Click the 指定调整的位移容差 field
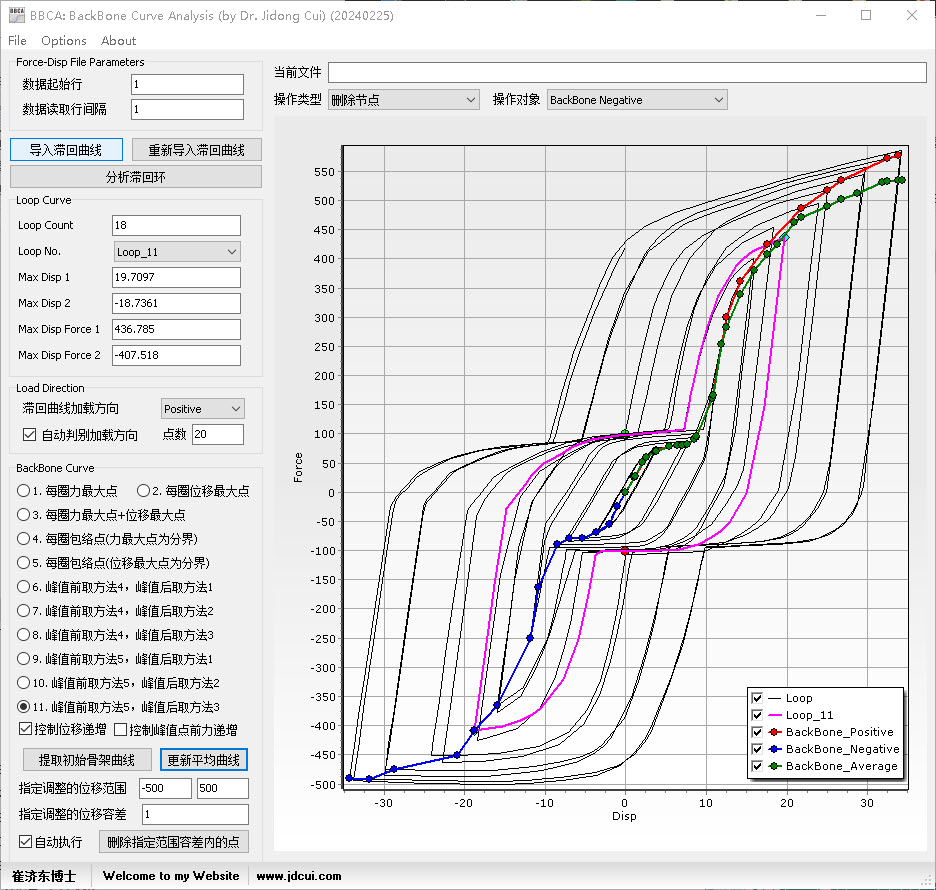The height and width of the screenshot is (890, 936). coord(195,814)
